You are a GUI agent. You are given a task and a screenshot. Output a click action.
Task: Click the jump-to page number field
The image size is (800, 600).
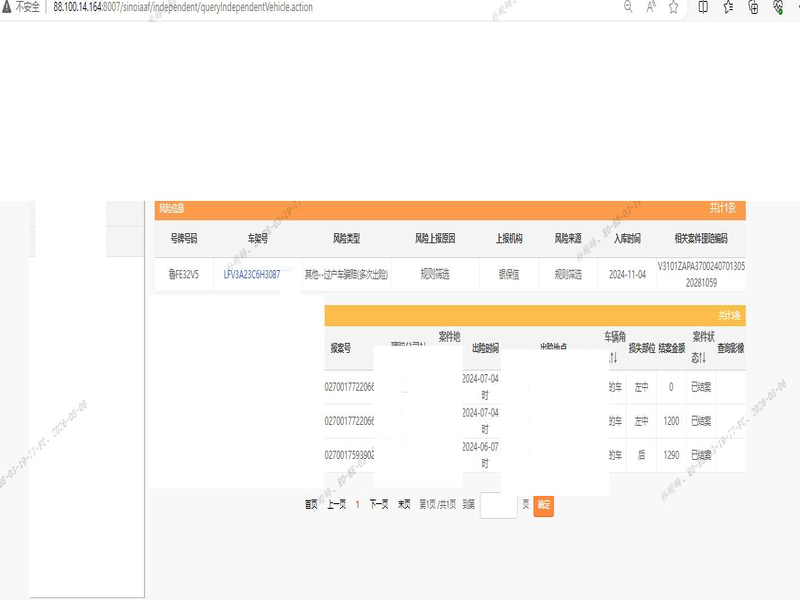tap(498, 505)
